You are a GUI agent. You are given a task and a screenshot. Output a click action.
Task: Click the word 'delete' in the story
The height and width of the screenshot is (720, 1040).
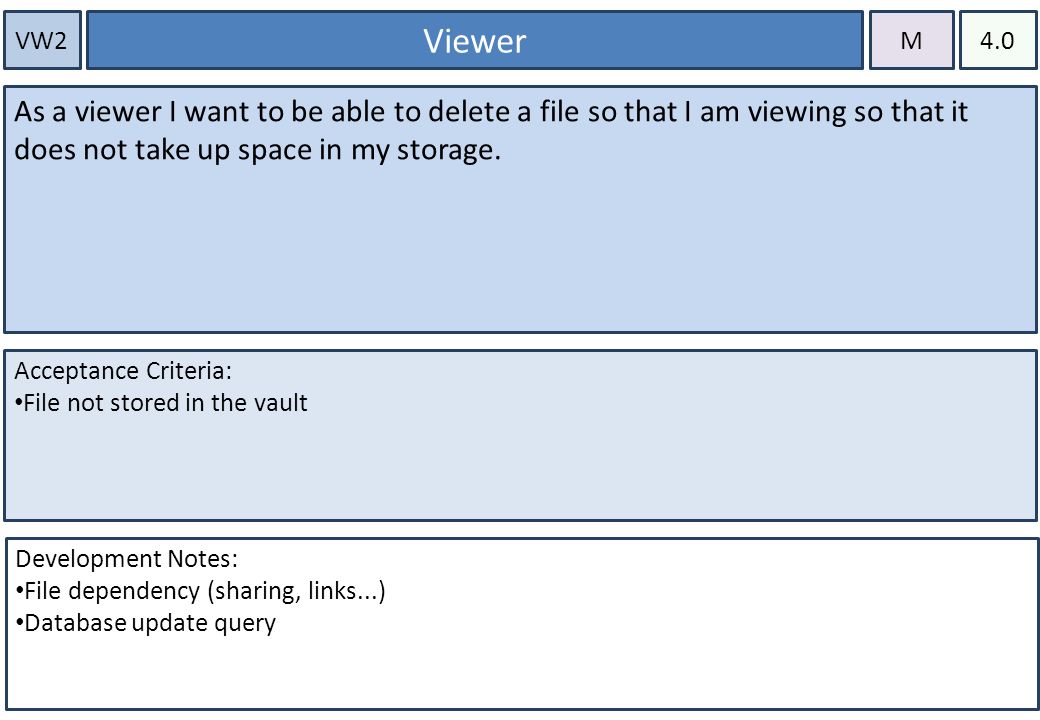470,111
